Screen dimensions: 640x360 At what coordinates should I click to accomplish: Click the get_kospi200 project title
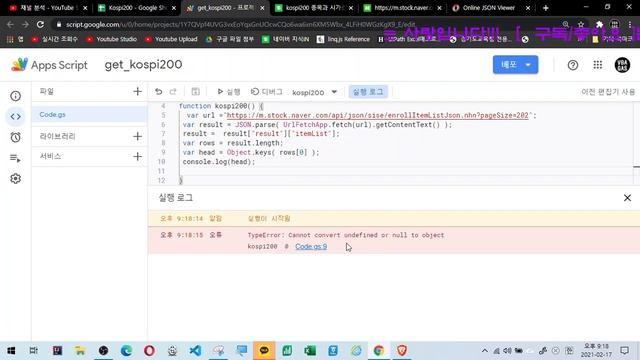(143, 65)
